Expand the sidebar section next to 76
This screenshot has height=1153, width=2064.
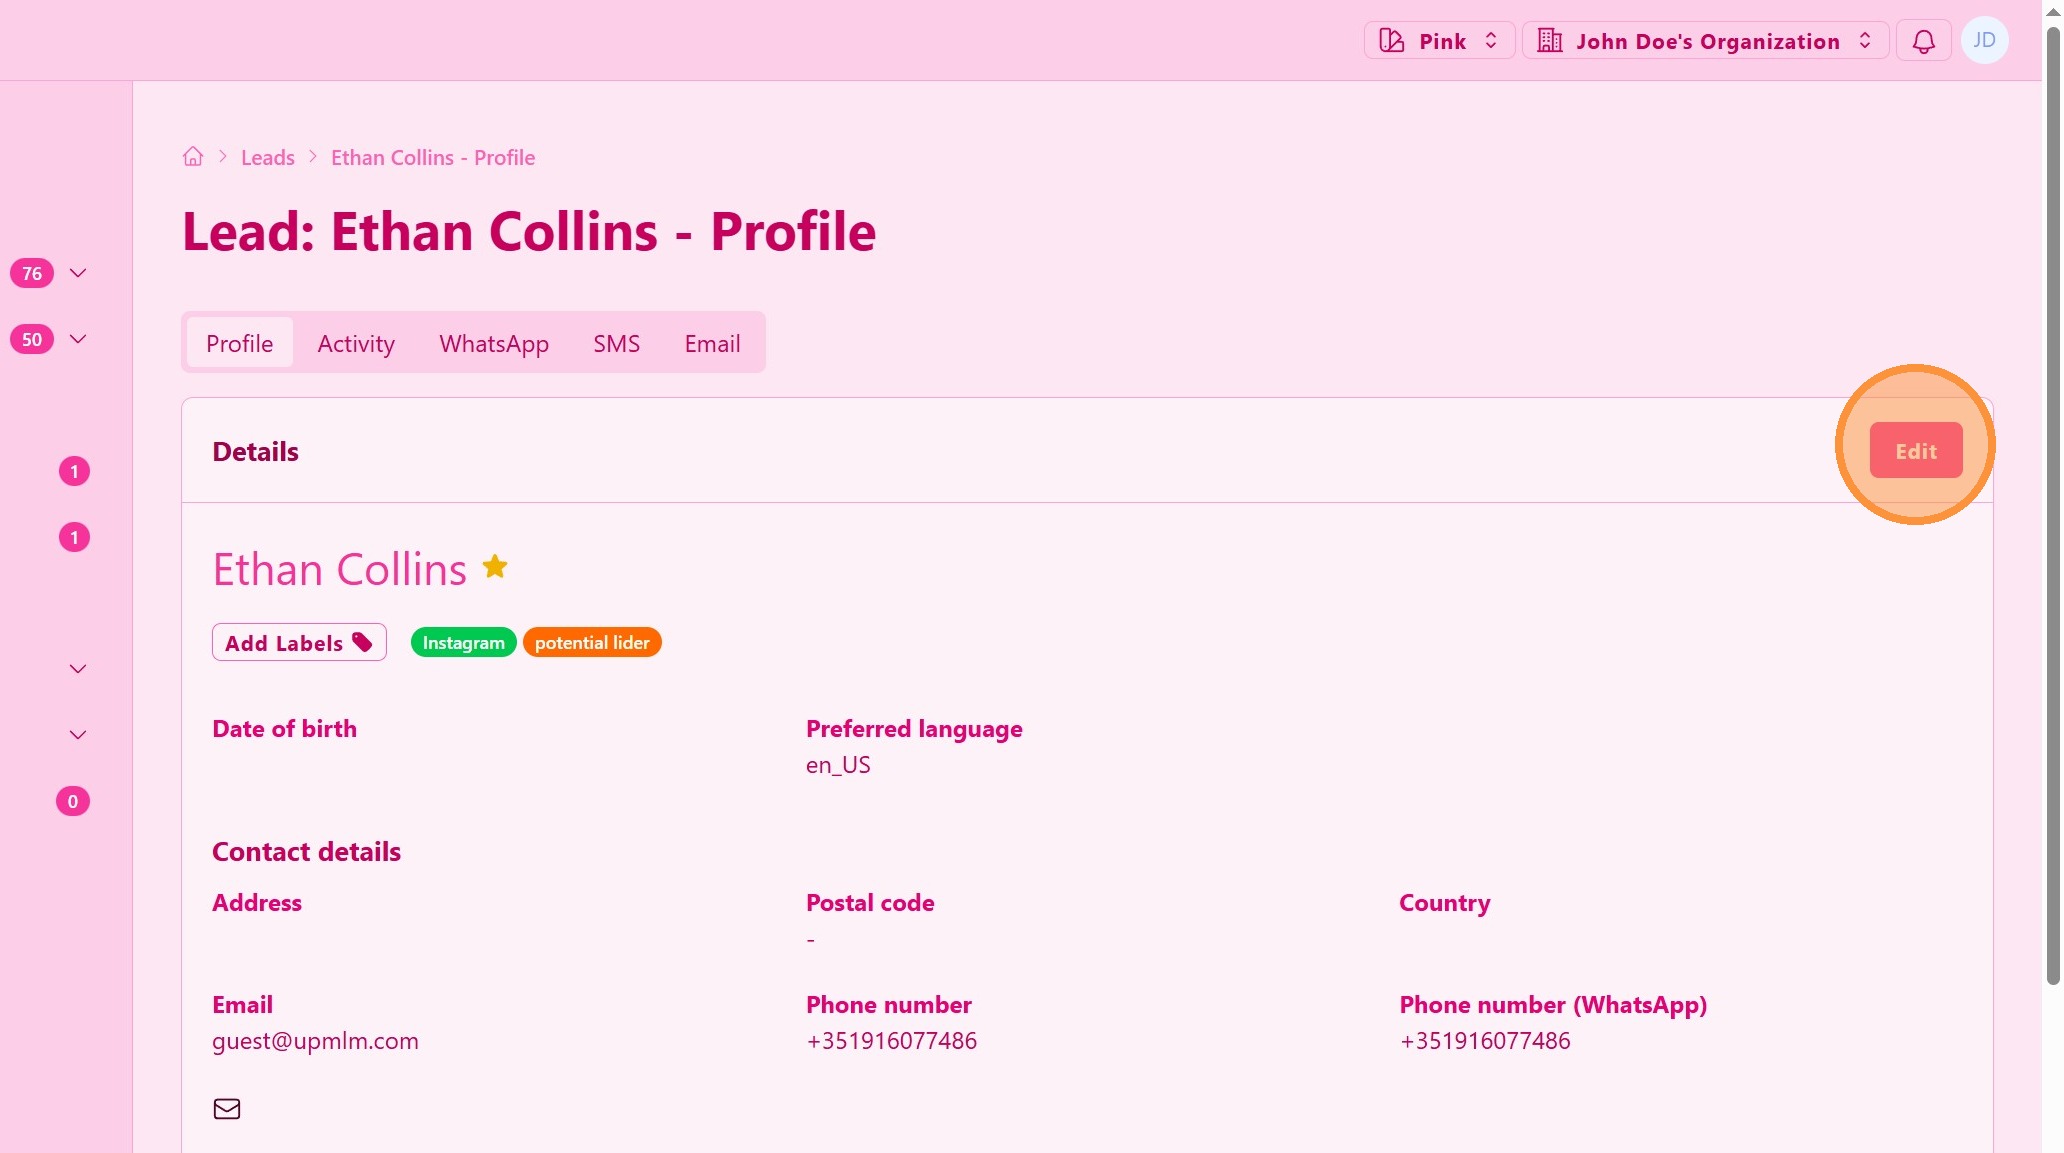pyautogui.click(x=78, y=273)
